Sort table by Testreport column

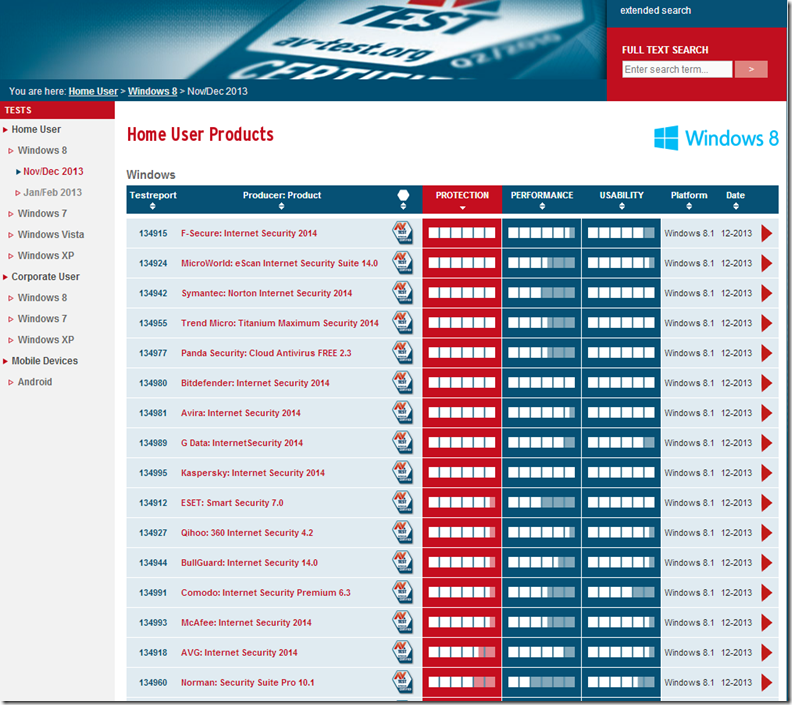(x=153, y=206)
